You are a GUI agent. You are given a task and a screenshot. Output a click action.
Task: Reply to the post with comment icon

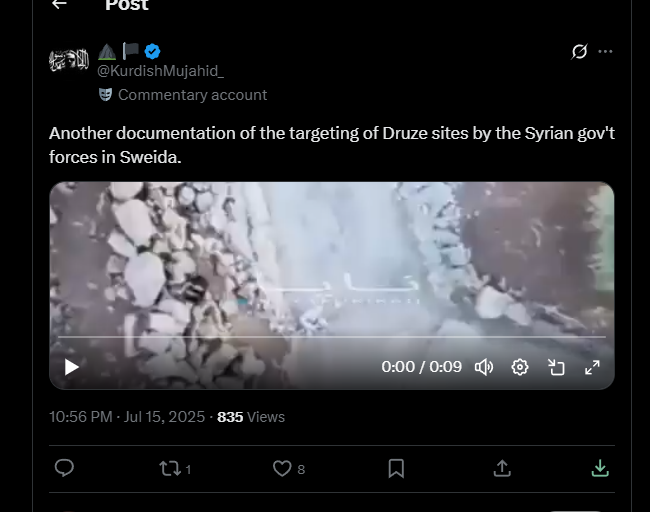click(64, 468)
